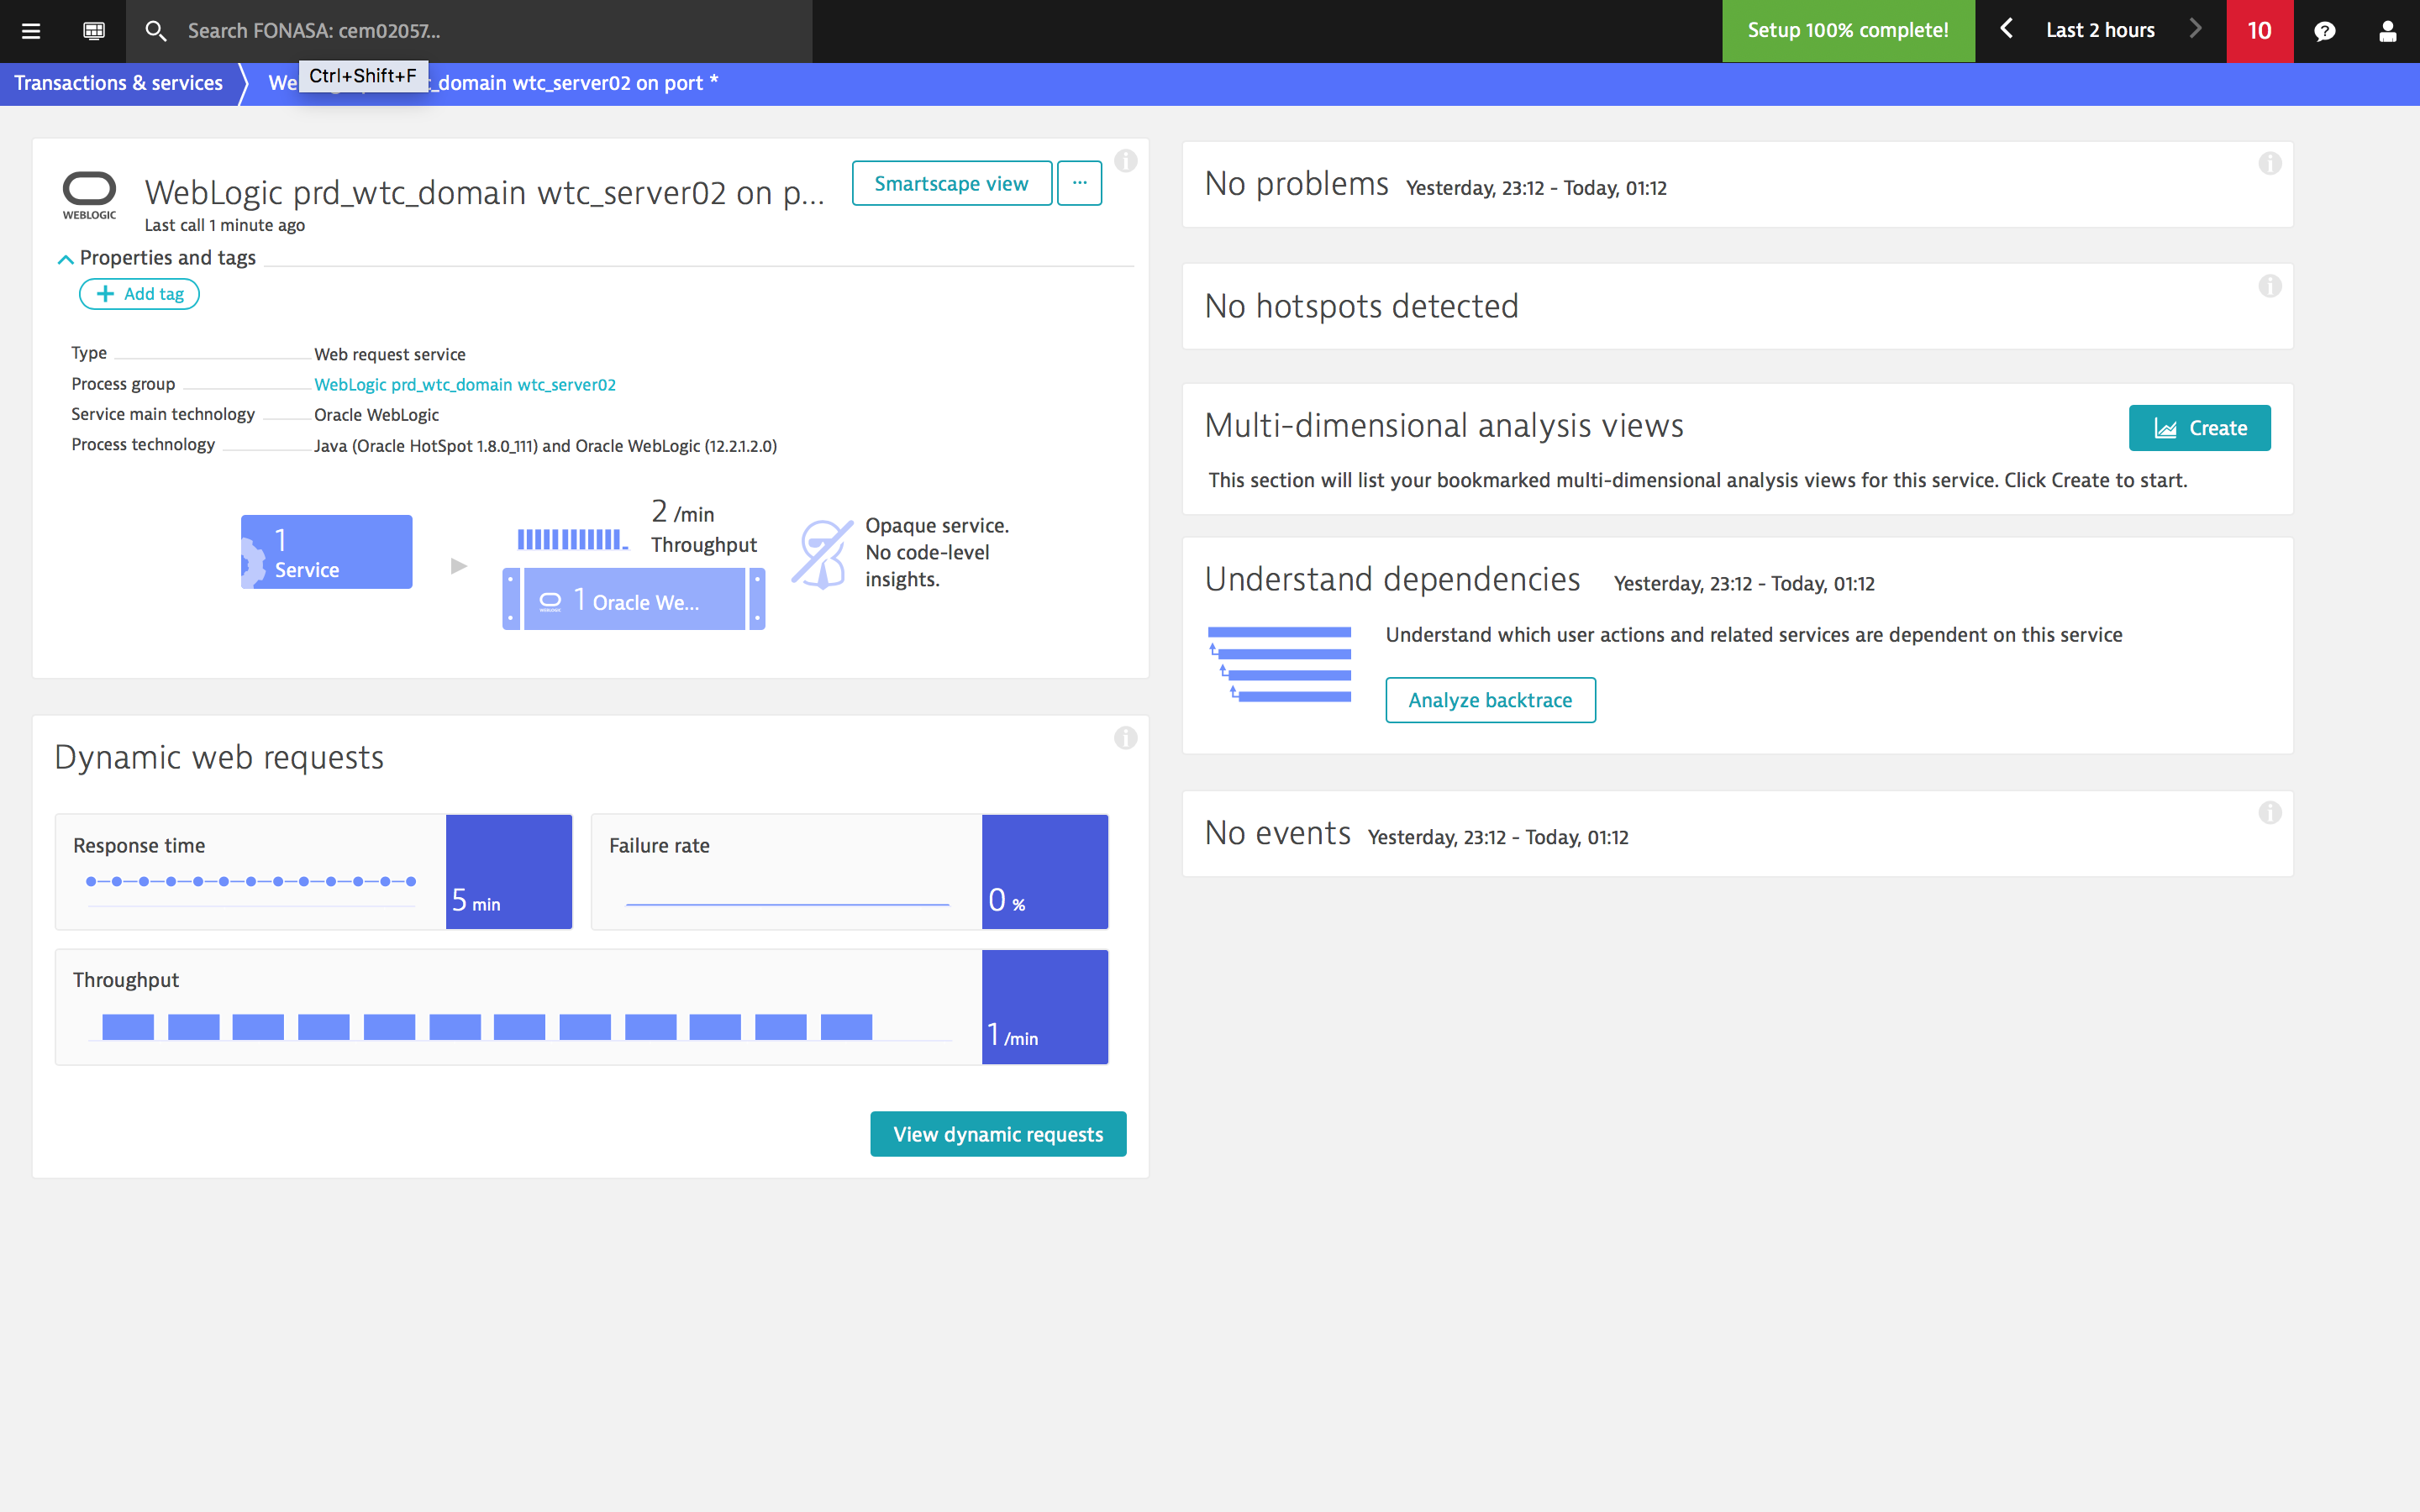Open the more options ellipsis button

(x=1079, y=183)
